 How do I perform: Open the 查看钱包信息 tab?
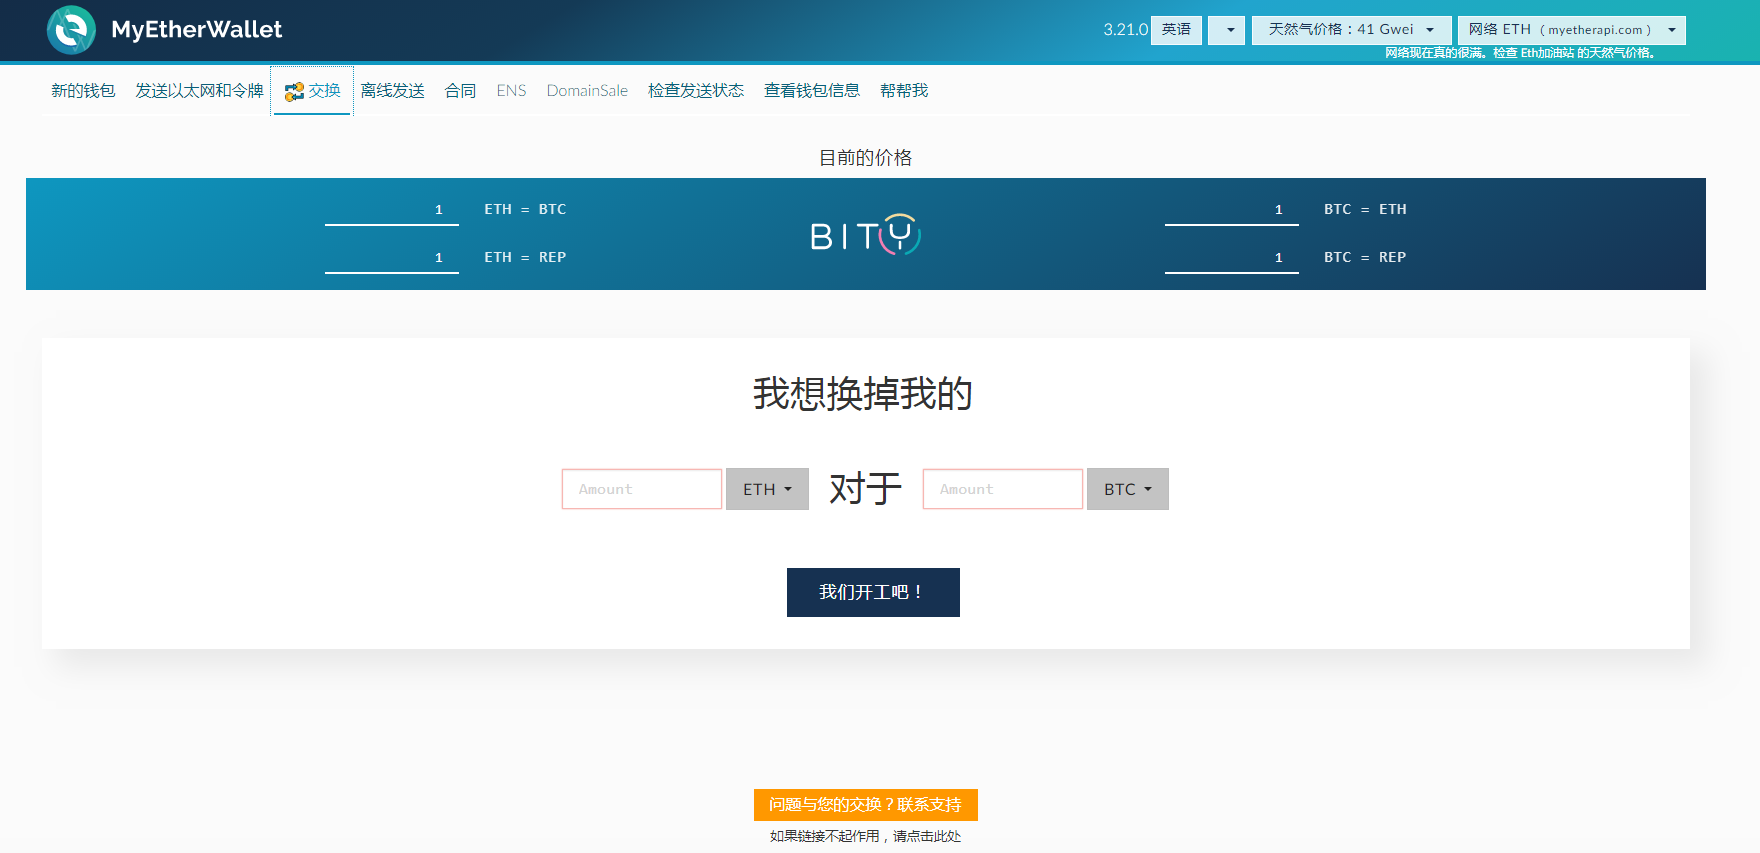point(812,91)
